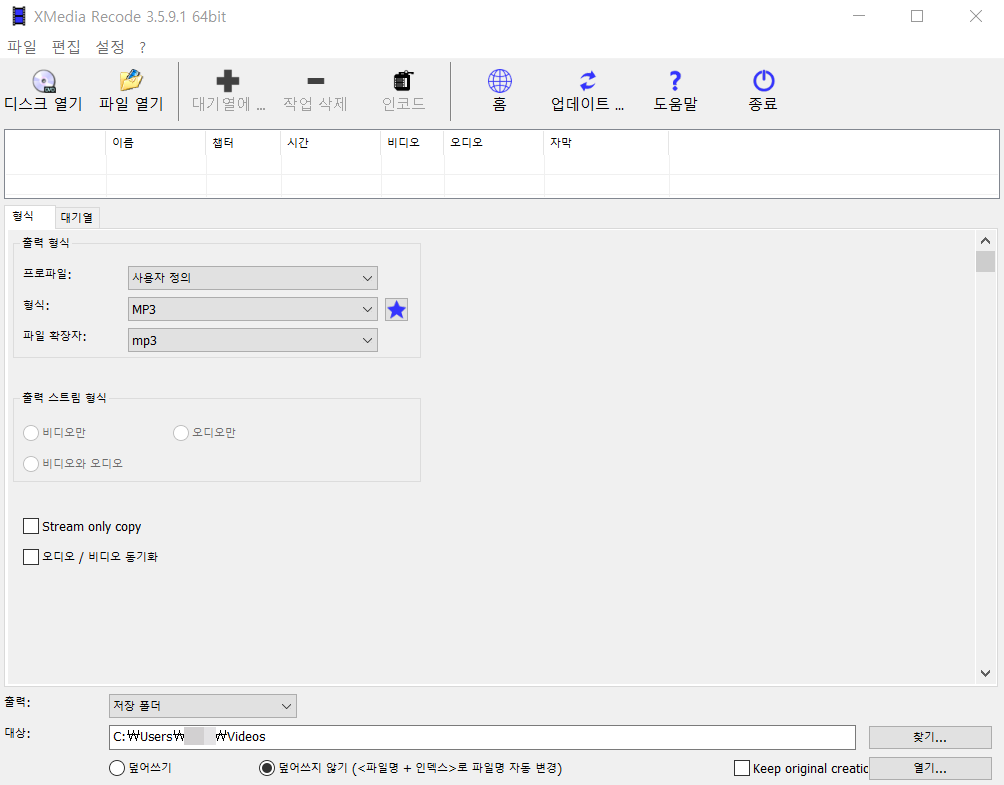The image size is (1004, 785).
Task: Click the 자막 column header
Action: point(606,143)
